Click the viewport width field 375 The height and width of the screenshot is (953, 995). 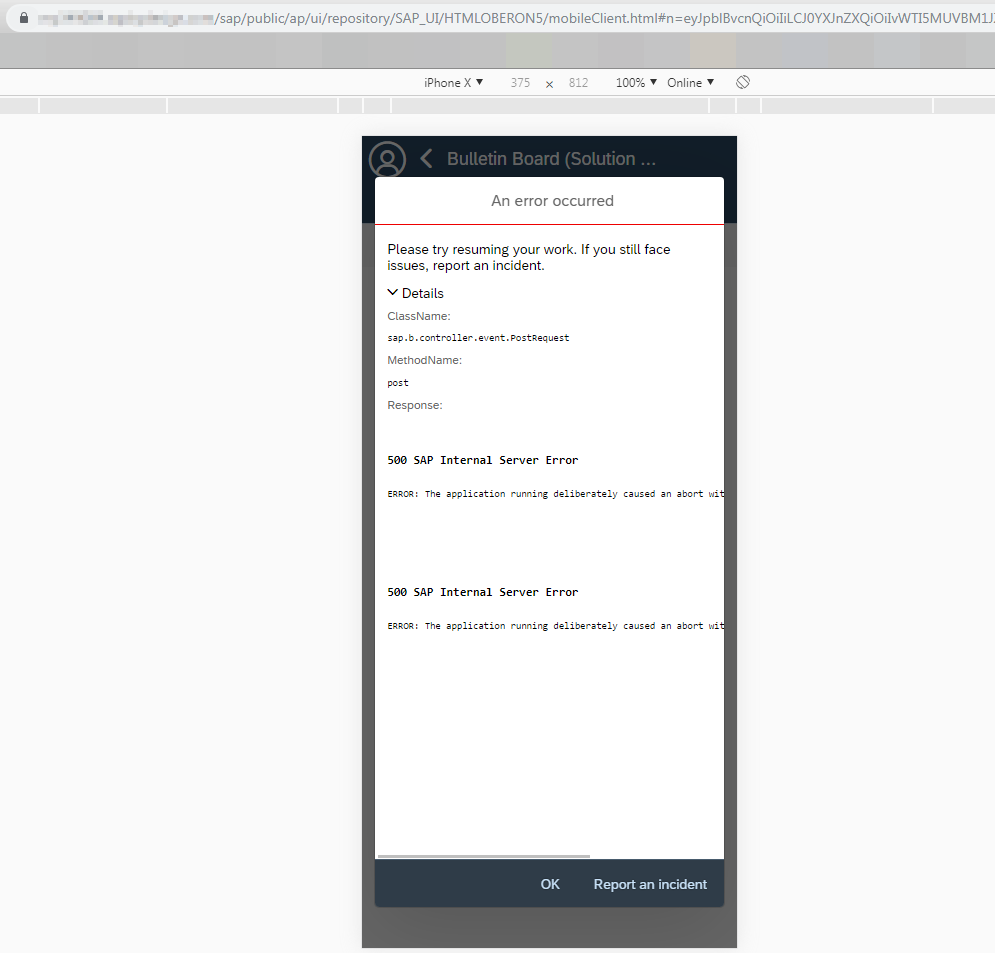[x=520, y=82]
